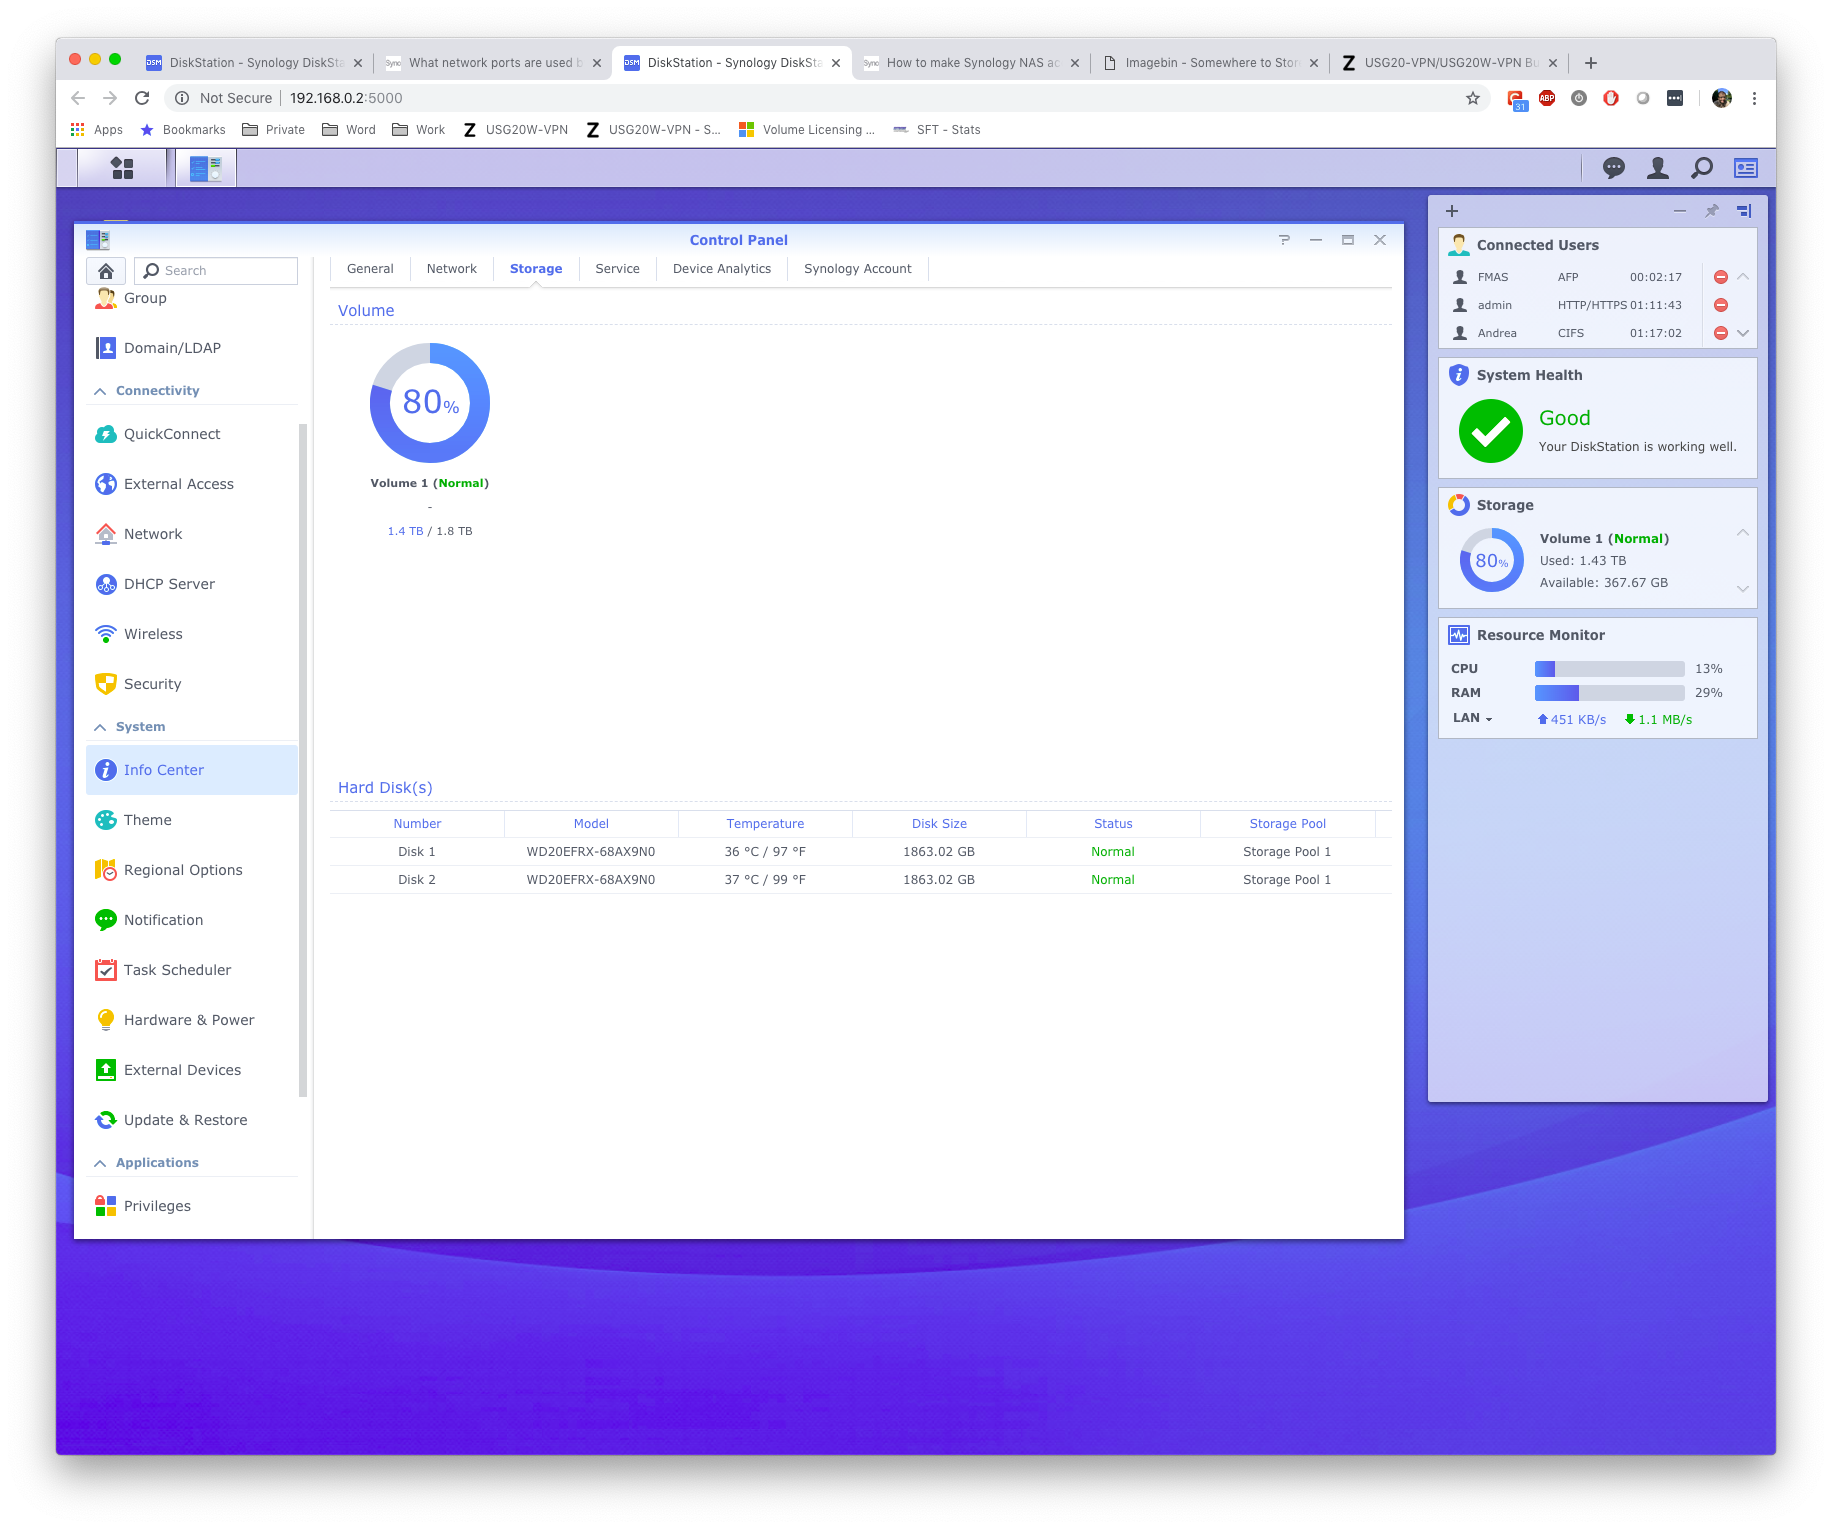The image size is (1832, 1529).
Task: Switch to the Network tab in Info Center
Action: click(x=452, y=269)
